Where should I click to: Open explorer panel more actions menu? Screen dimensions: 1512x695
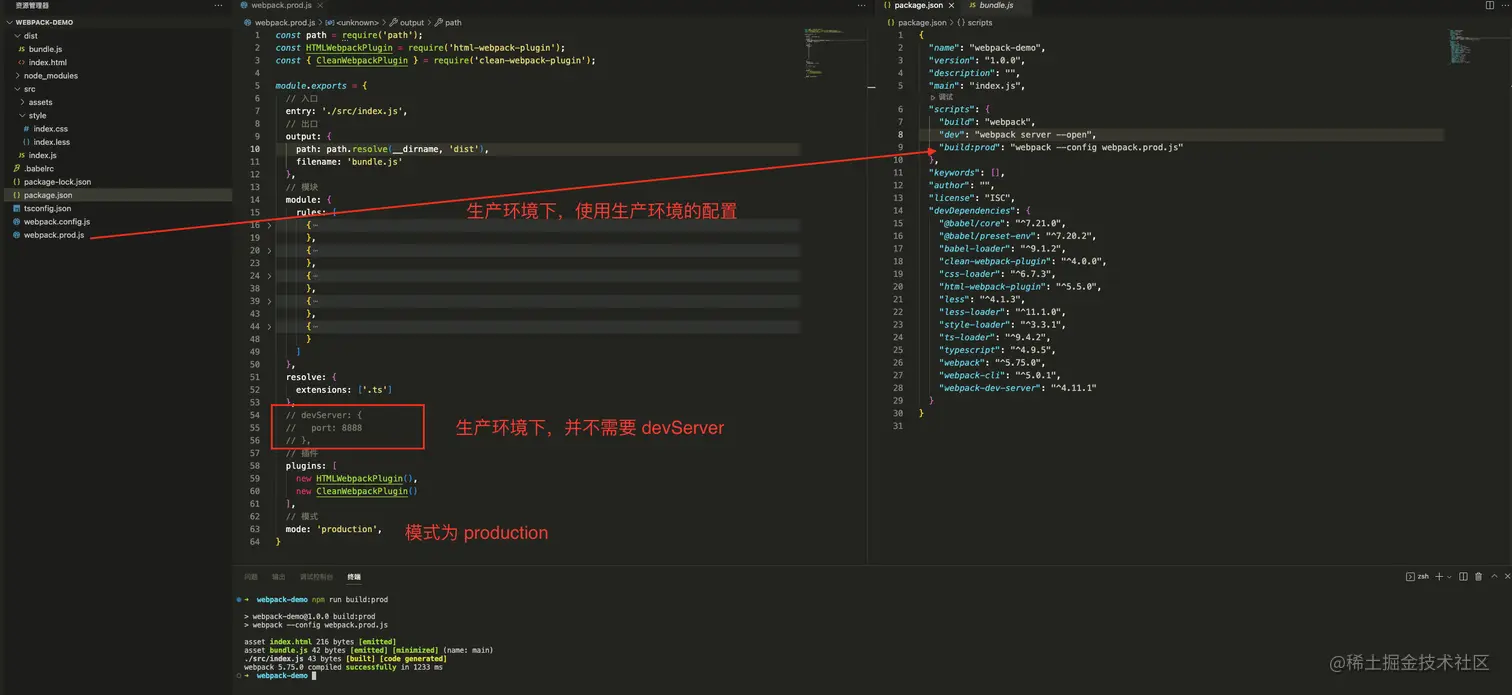219,6
